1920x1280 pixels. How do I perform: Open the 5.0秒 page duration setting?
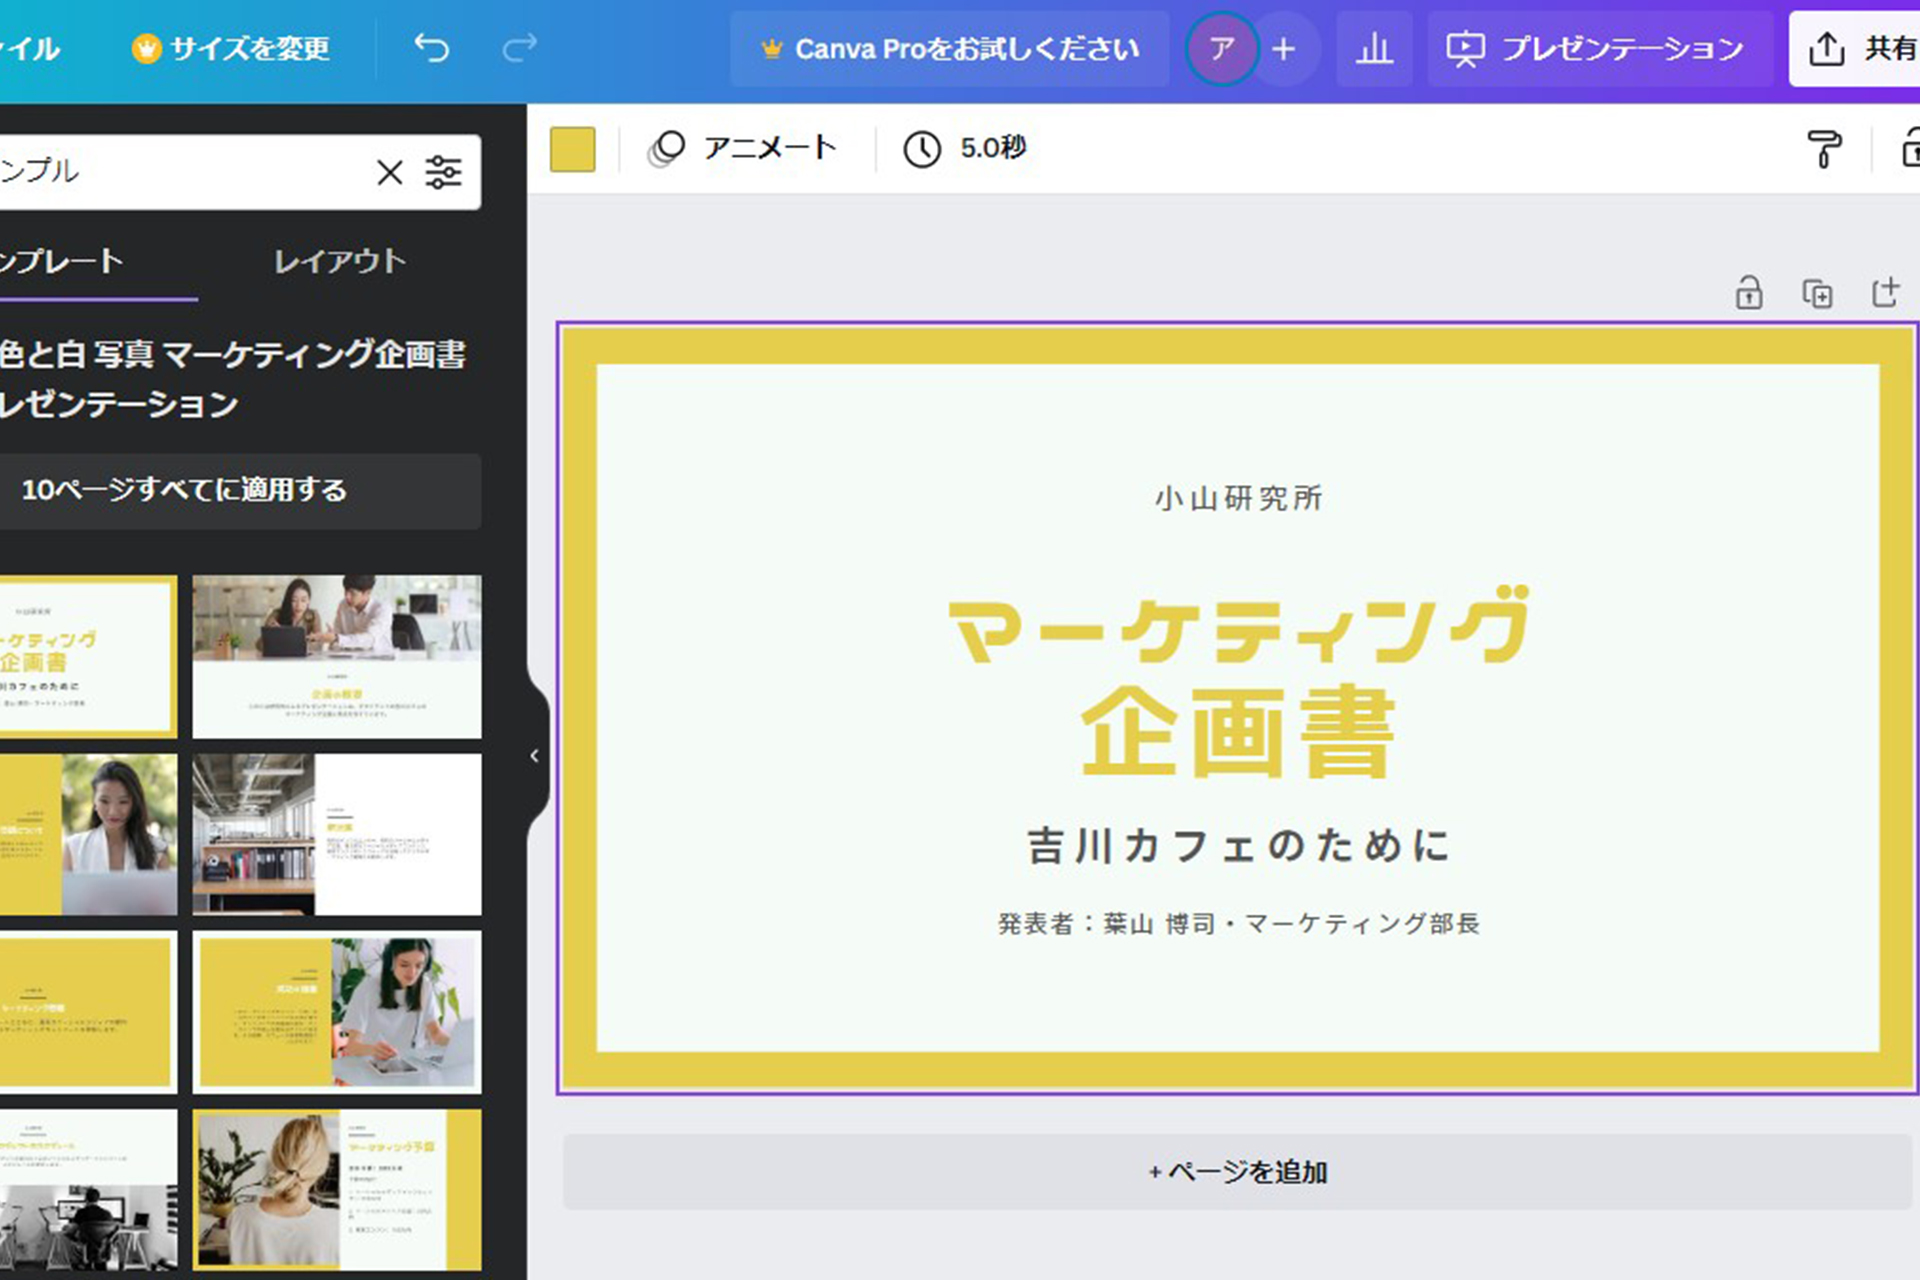click(x=964, y=149)
